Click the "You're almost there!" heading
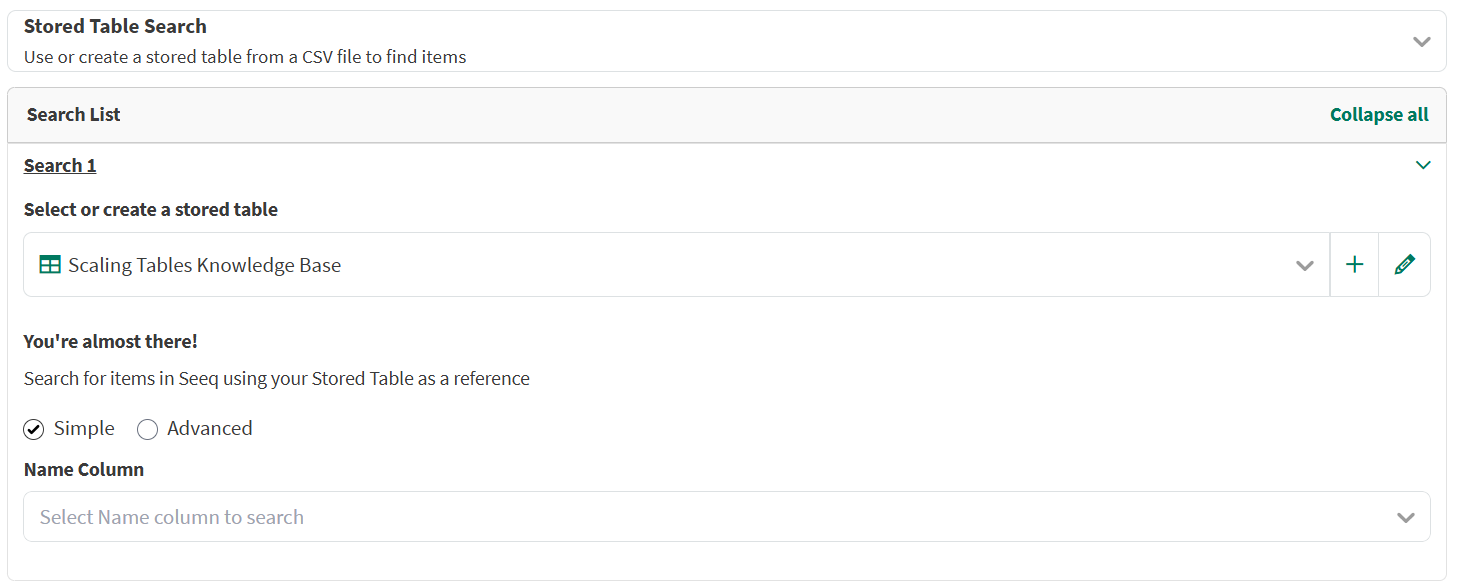Screen dimensions: 1457x585 click(x=111, y=342)
